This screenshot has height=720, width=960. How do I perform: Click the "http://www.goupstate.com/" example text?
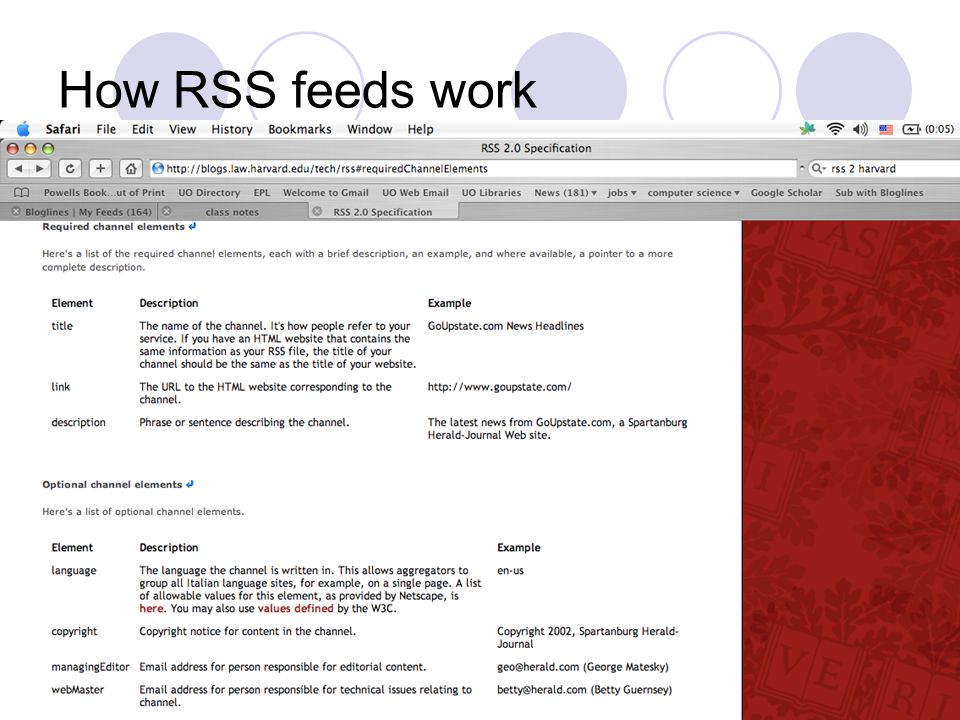click(x=500, y=387)
